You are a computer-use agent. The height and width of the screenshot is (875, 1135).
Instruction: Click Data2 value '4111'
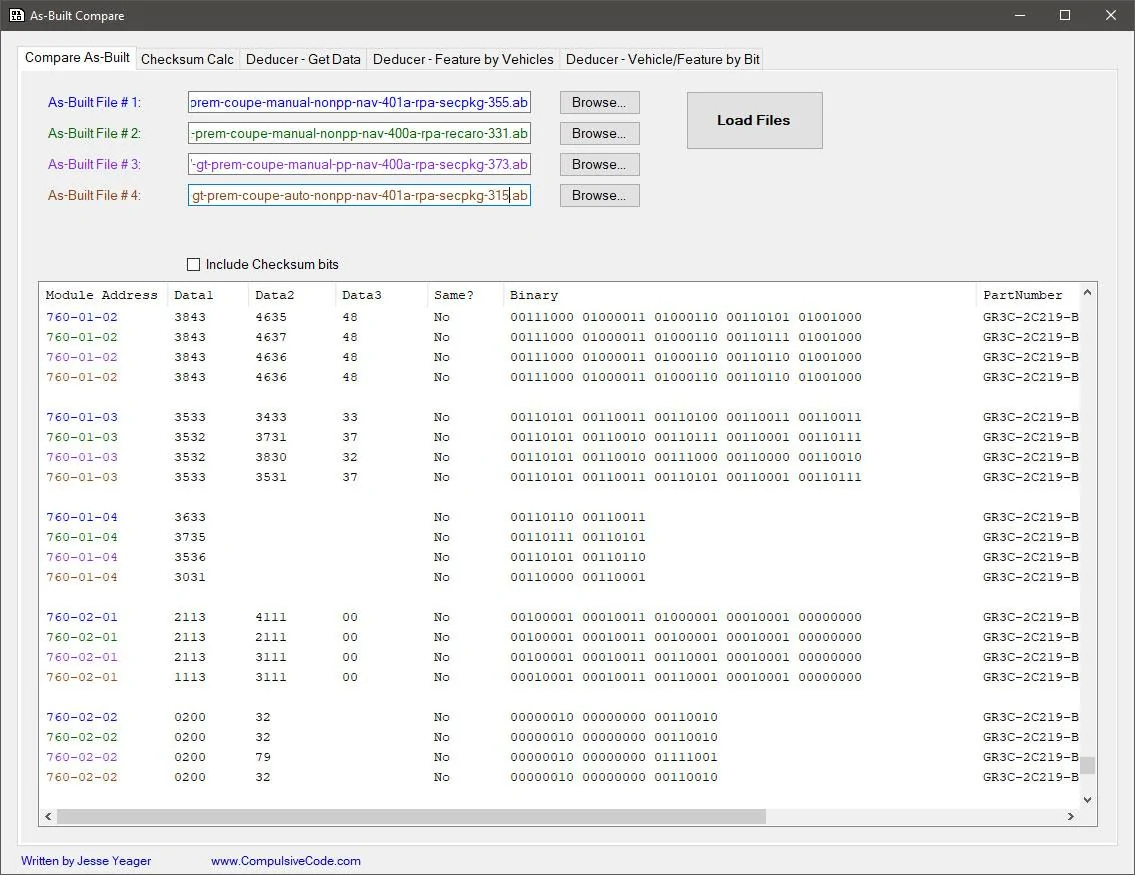[x=271, y=617]
